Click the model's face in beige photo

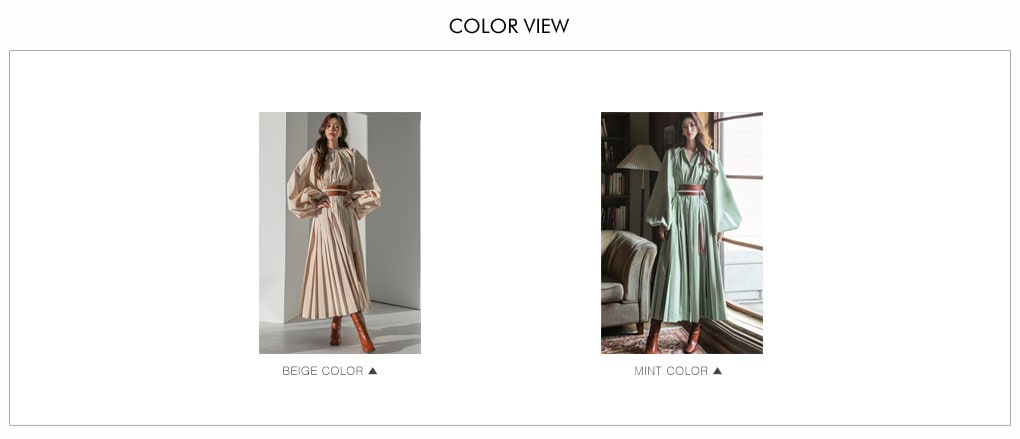333,127
